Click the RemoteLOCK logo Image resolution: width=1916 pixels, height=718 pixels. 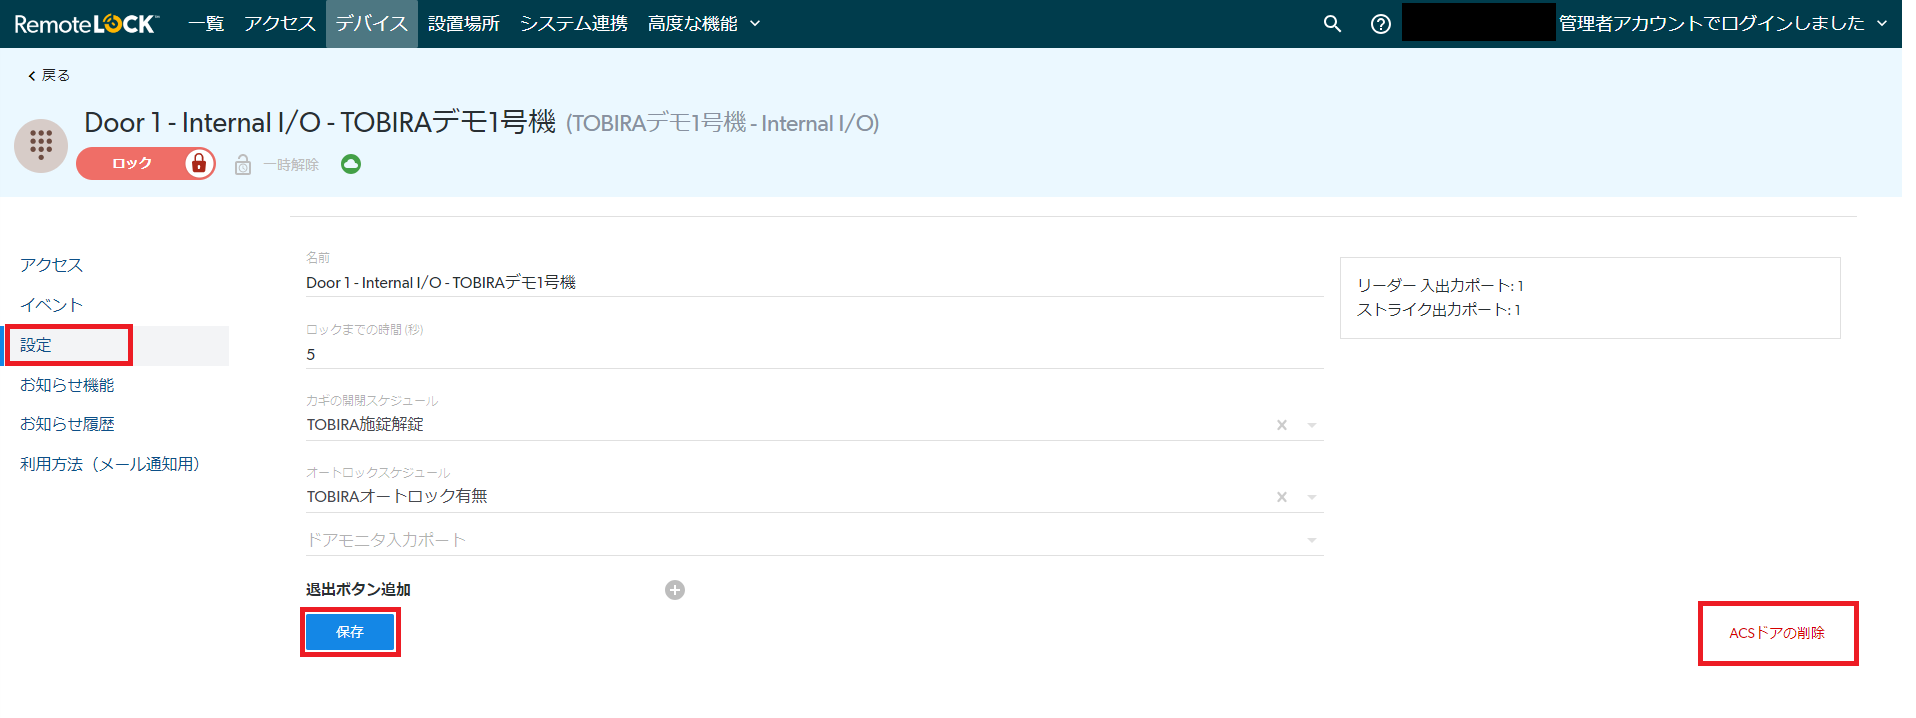point(86,24)
